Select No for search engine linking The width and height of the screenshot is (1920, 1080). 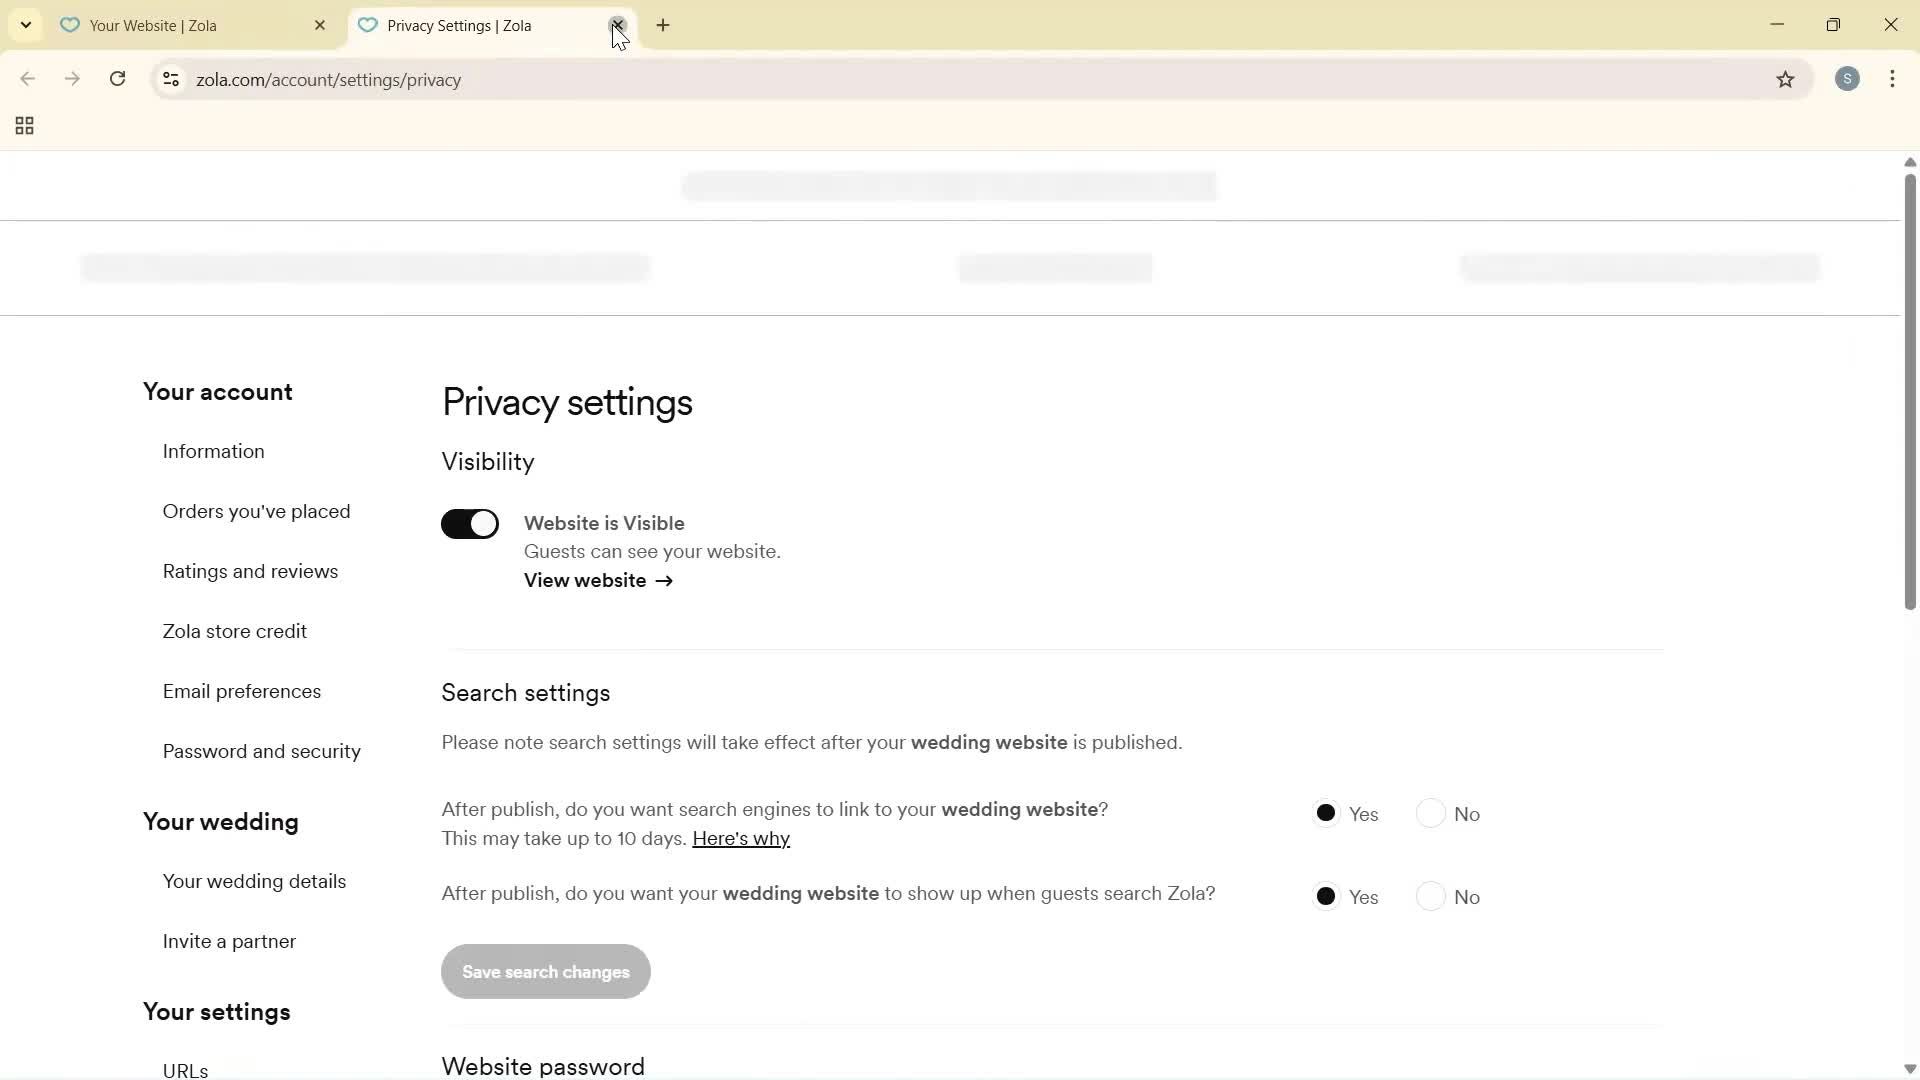coord(1432,813)
